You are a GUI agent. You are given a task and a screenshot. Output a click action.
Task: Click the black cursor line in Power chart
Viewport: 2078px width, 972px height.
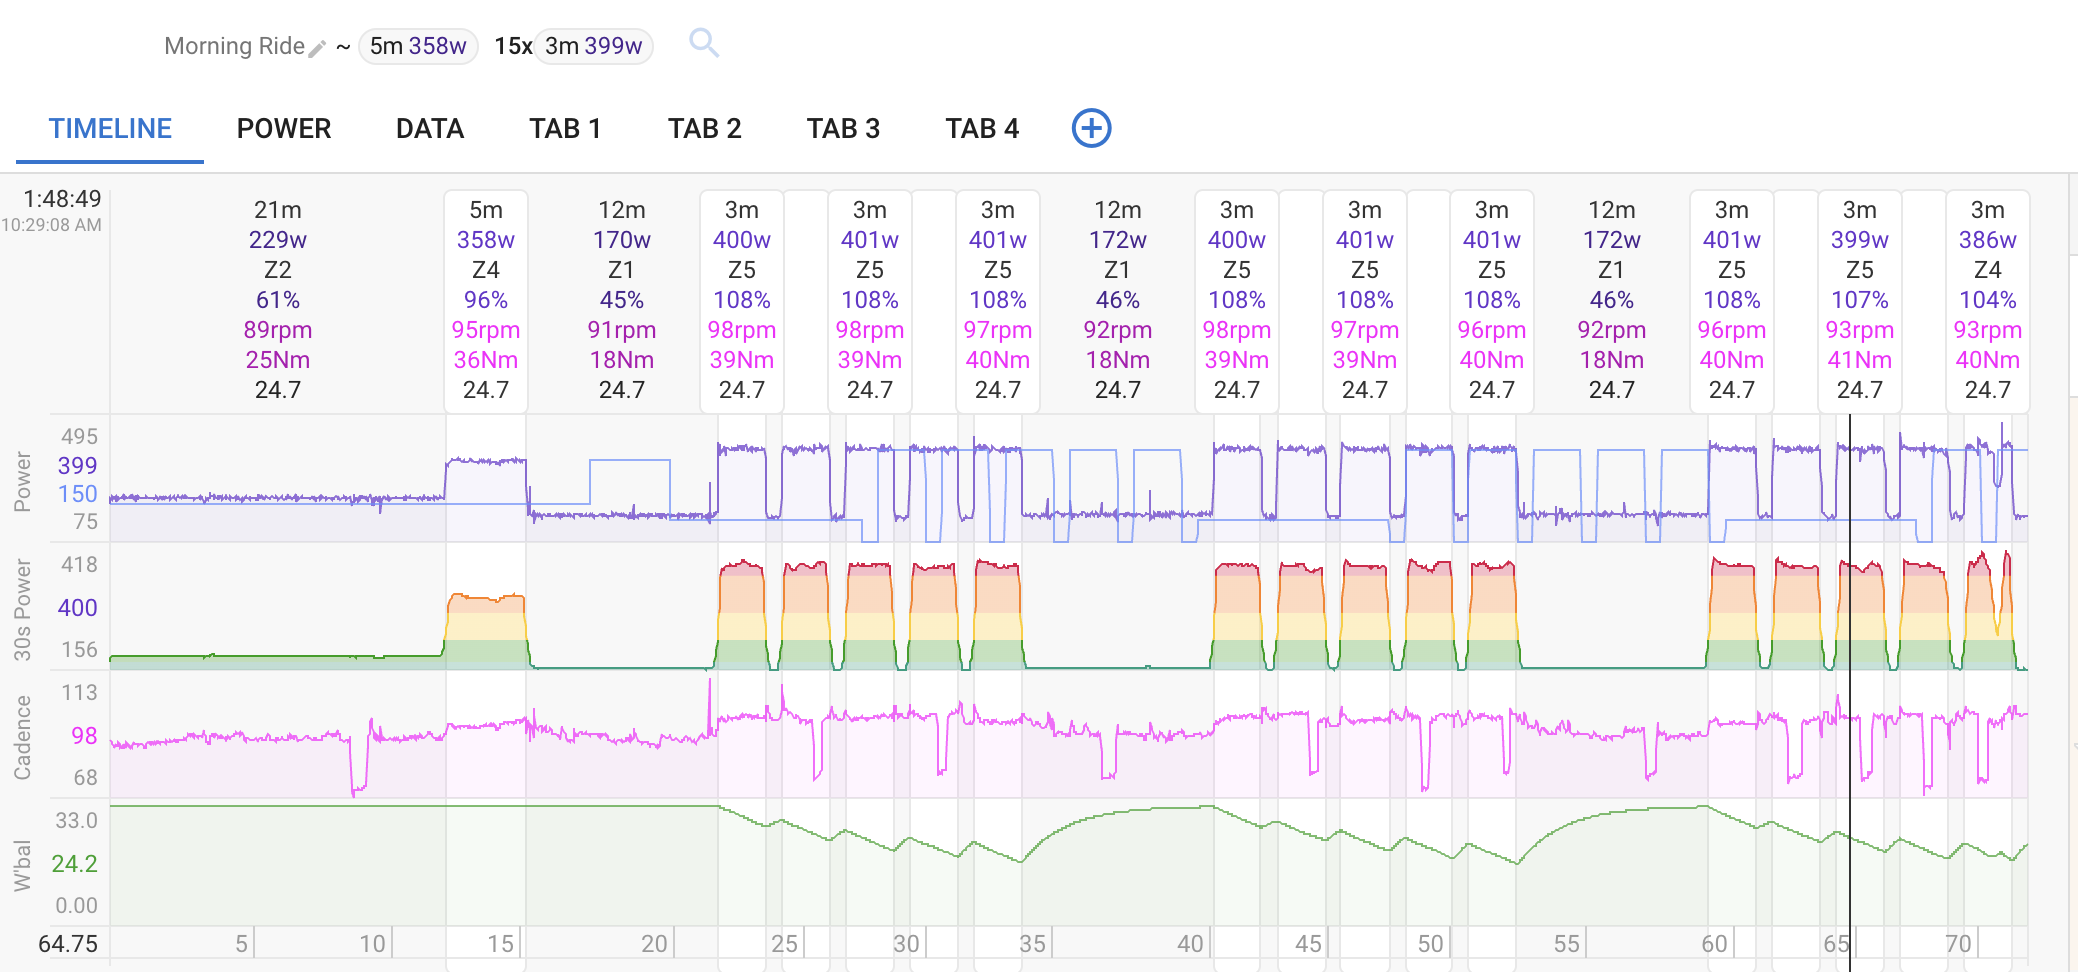coord(1850,478)
